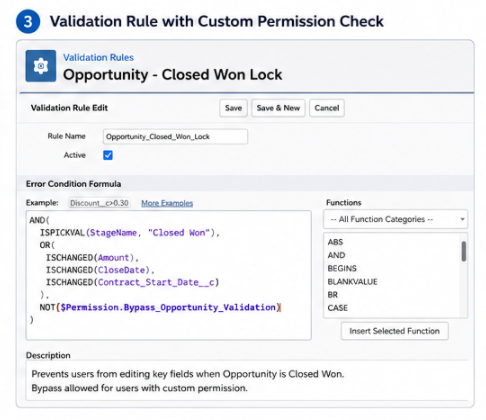486x420 pixels.
Task: Click into the Description text area
Action: (247, 381)
